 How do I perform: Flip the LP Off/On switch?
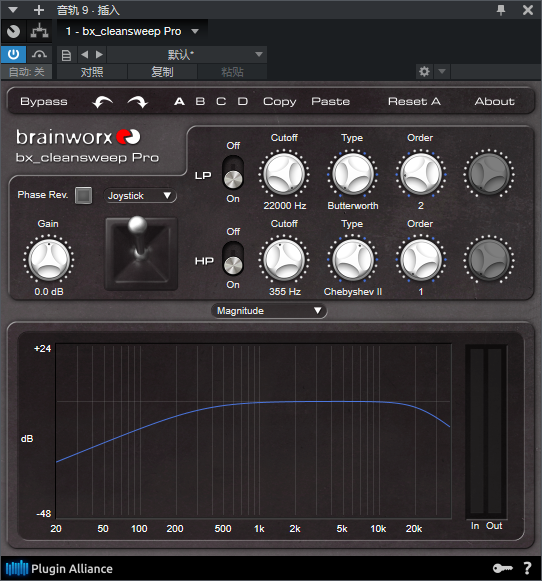tap(233, 173)
